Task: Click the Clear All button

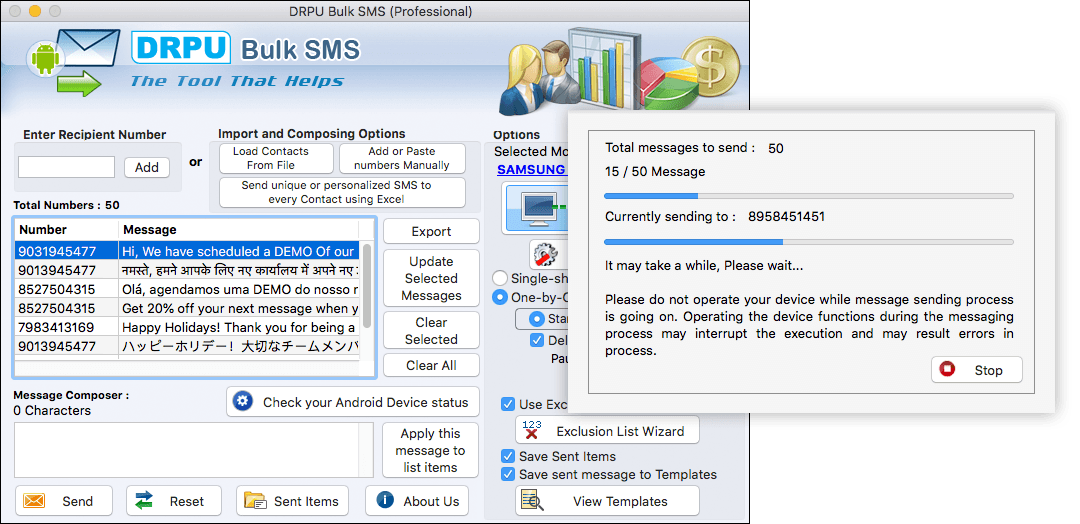Action: (x=431, y=366)
